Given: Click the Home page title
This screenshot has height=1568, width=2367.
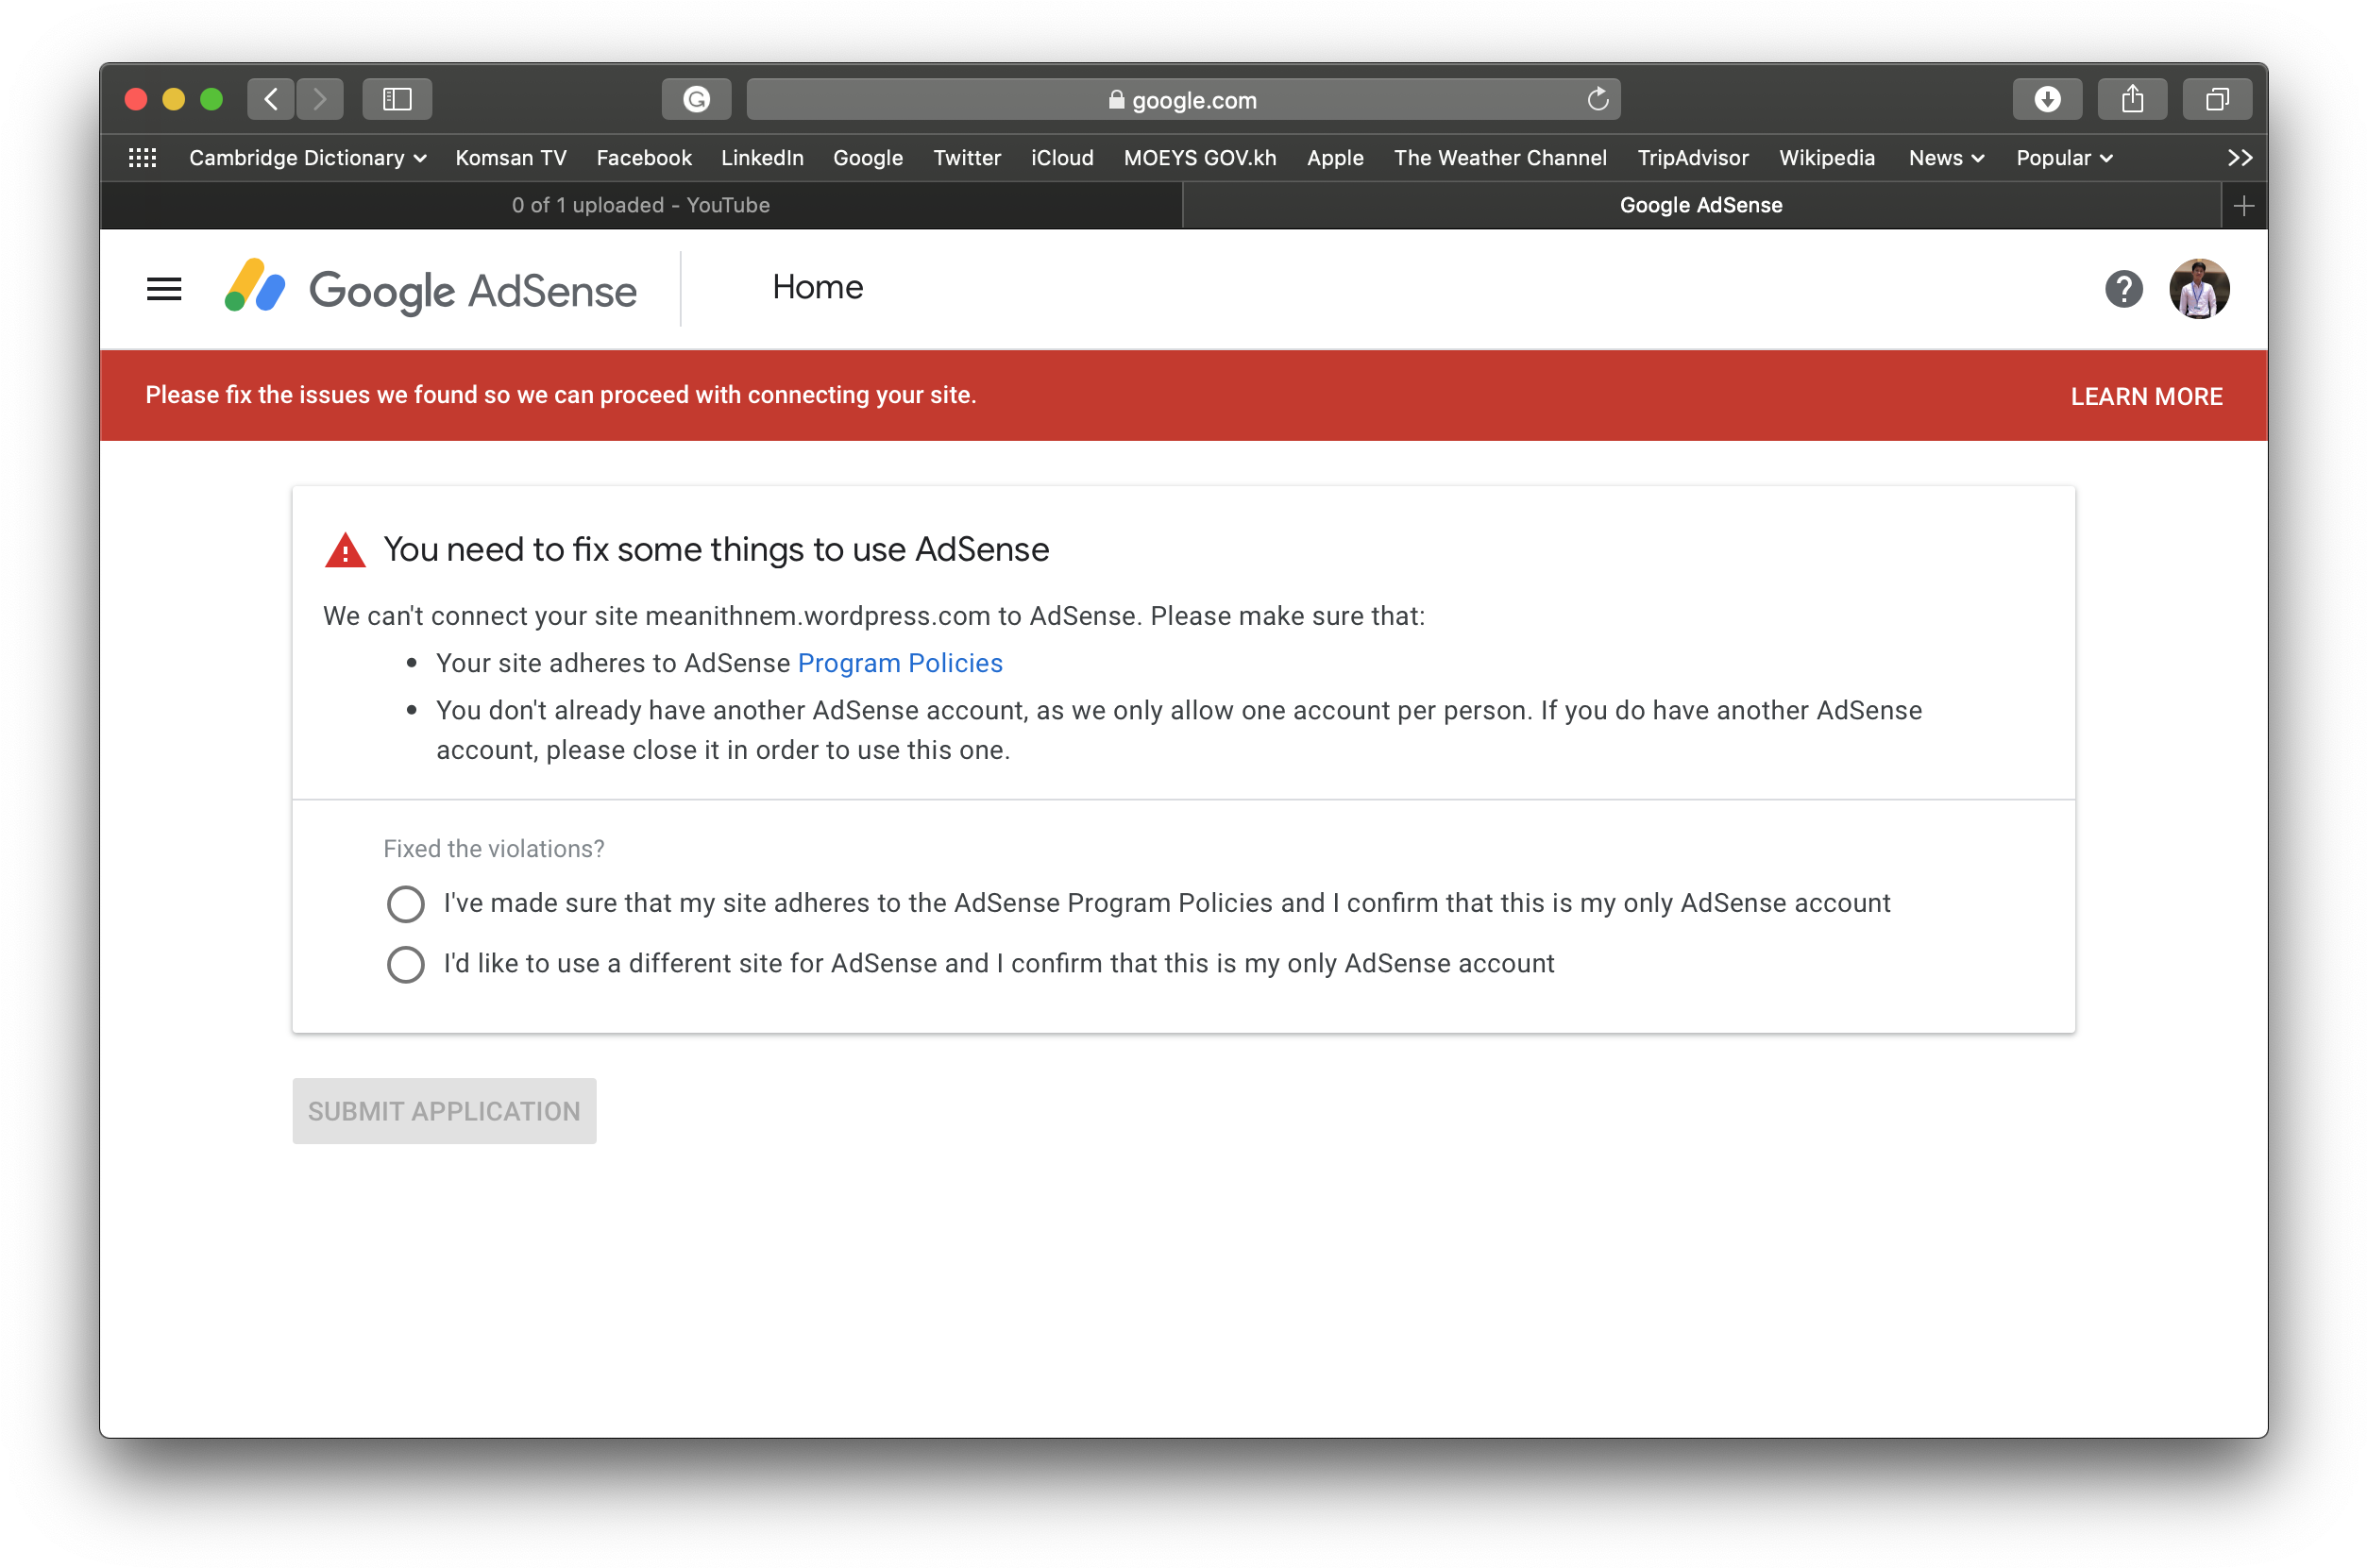Looking at the screenshot, I should pos(817,288).
